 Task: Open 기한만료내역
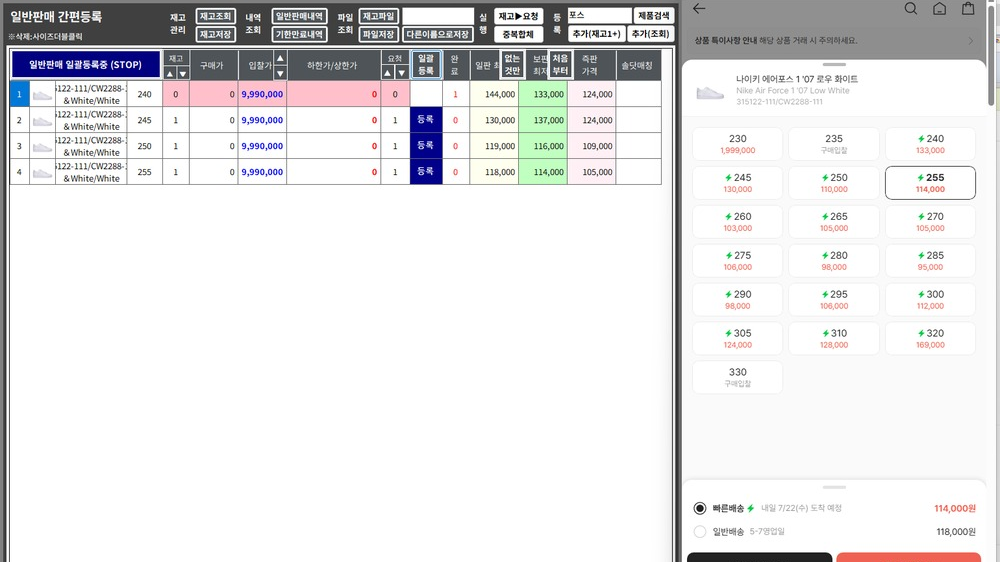coord(299,34)
